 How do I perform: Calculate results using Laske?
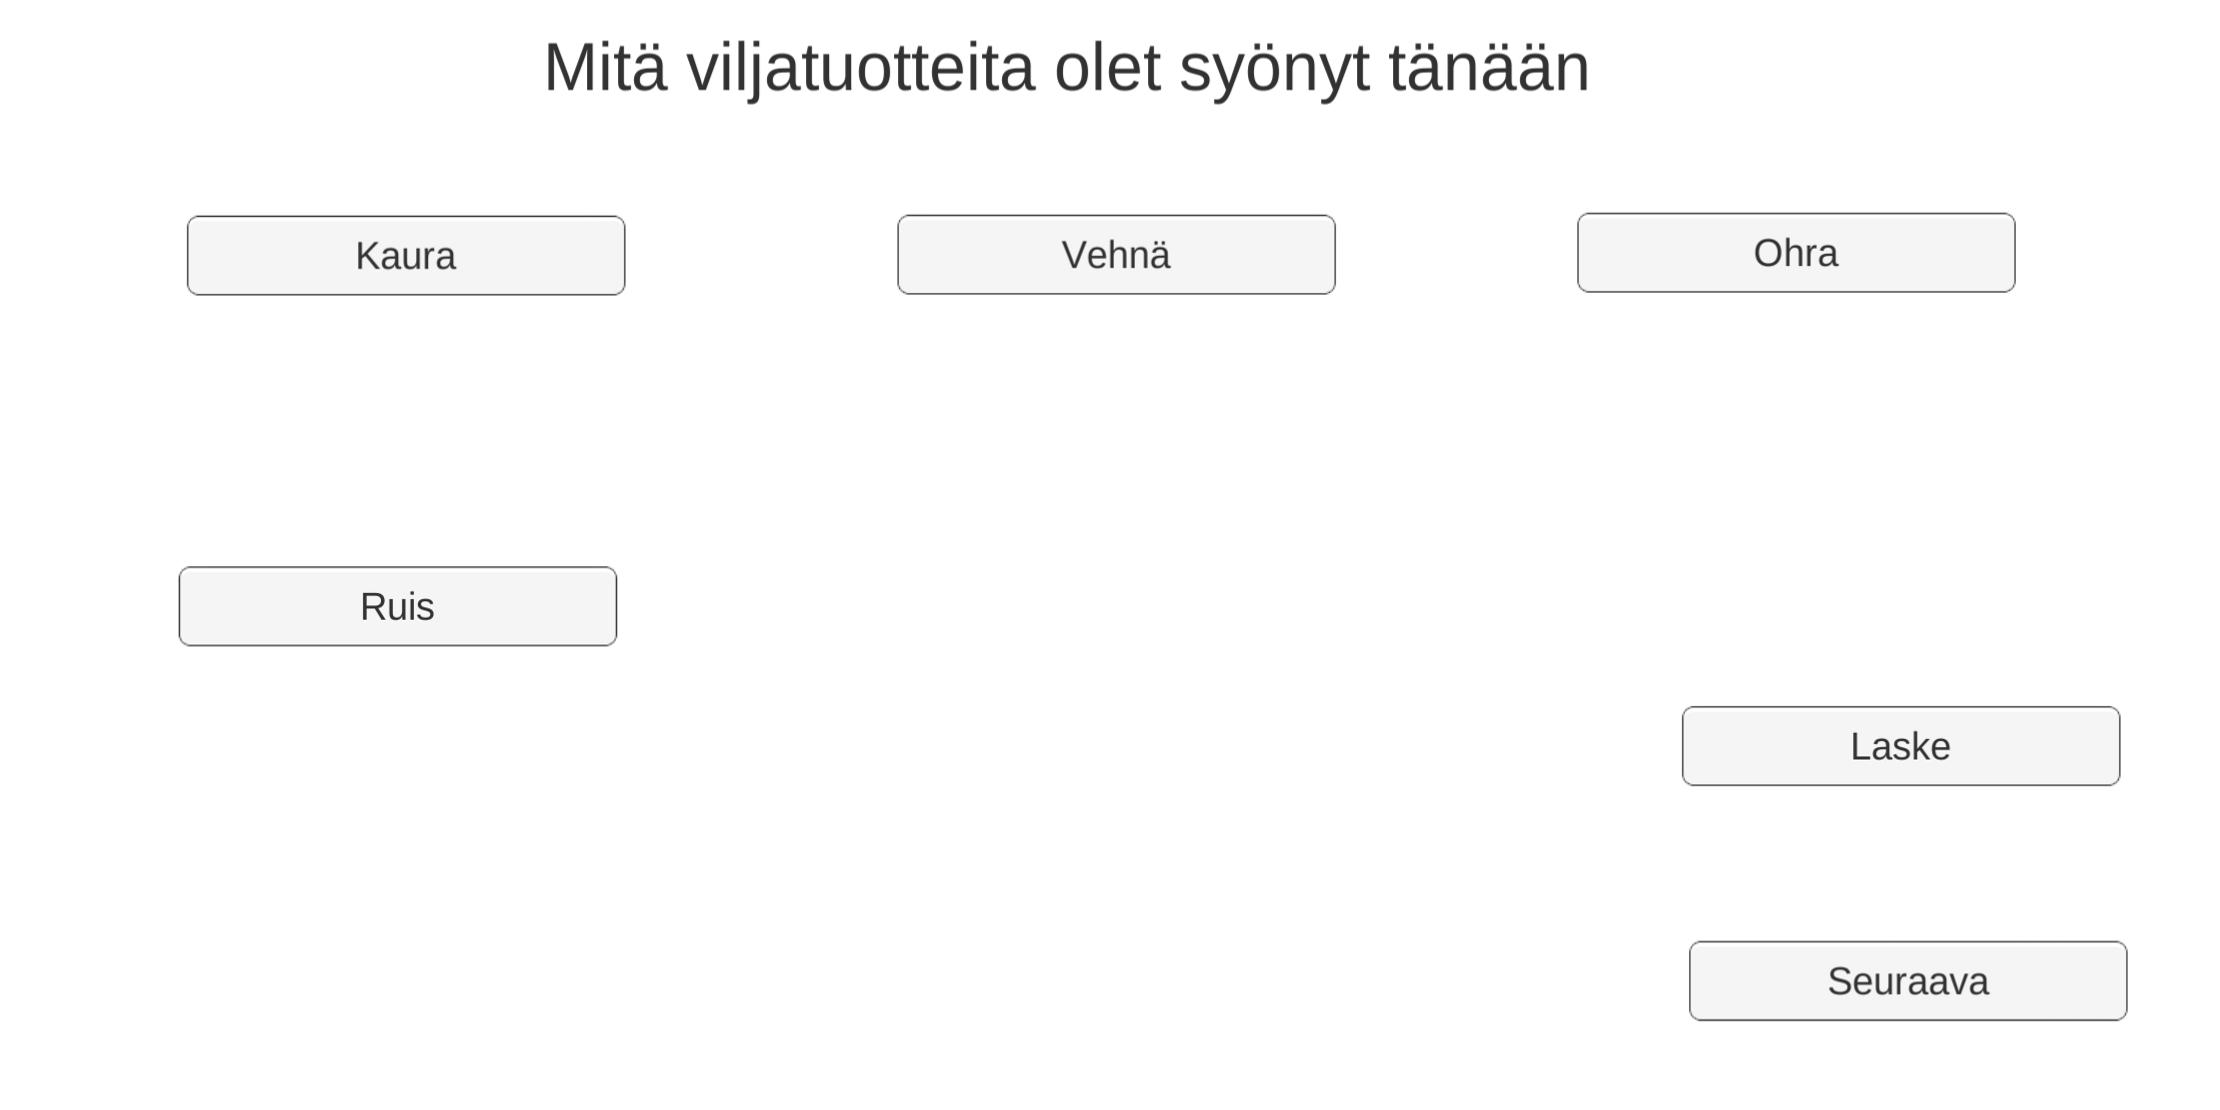pyautogui.click(x=1901, y=747)
